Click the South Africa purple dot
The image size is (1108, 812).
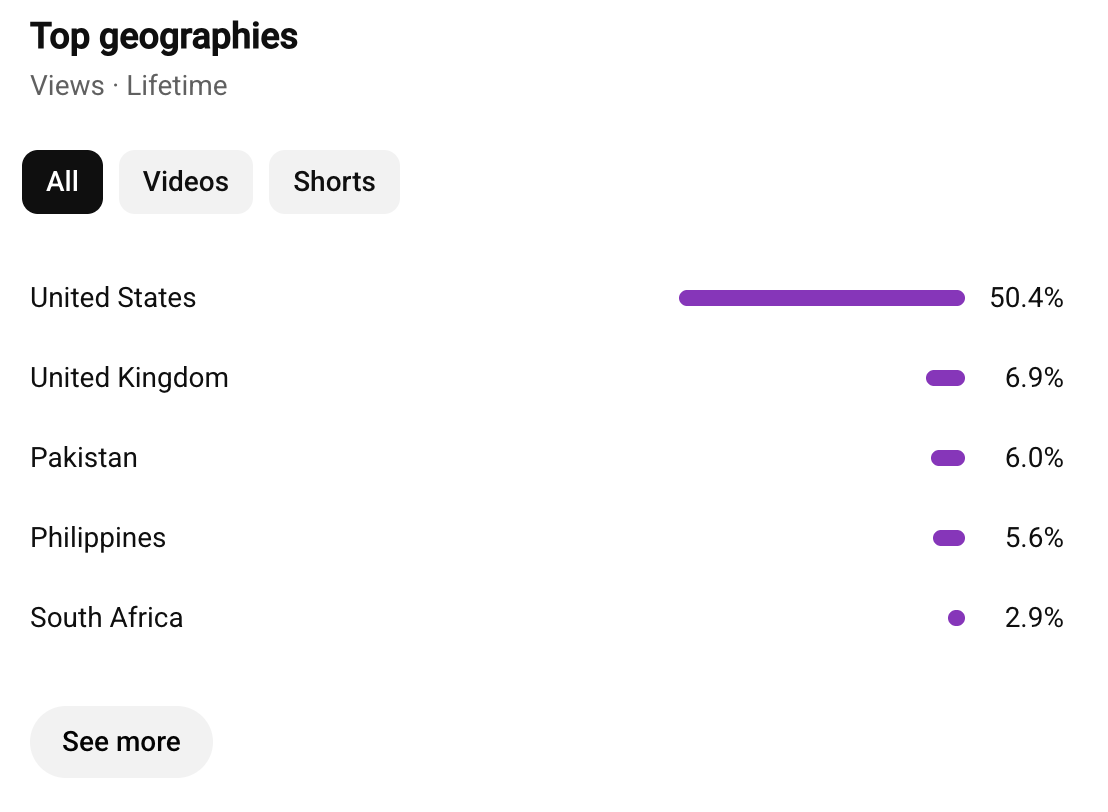tap(956, 618)
